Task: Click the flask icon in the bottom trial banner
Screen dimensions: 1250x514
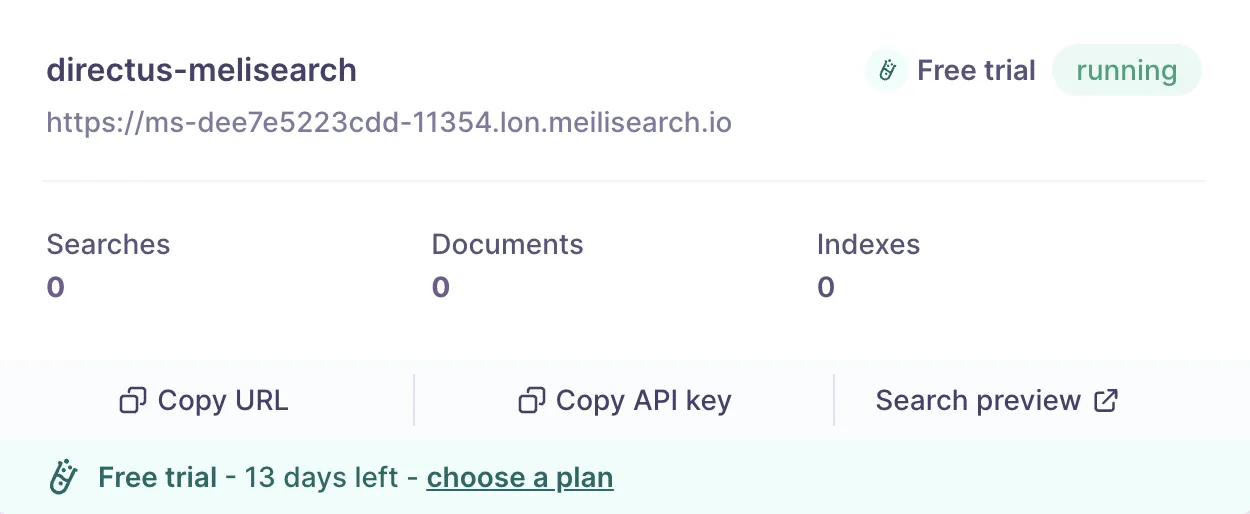Action: coord(64,477)
